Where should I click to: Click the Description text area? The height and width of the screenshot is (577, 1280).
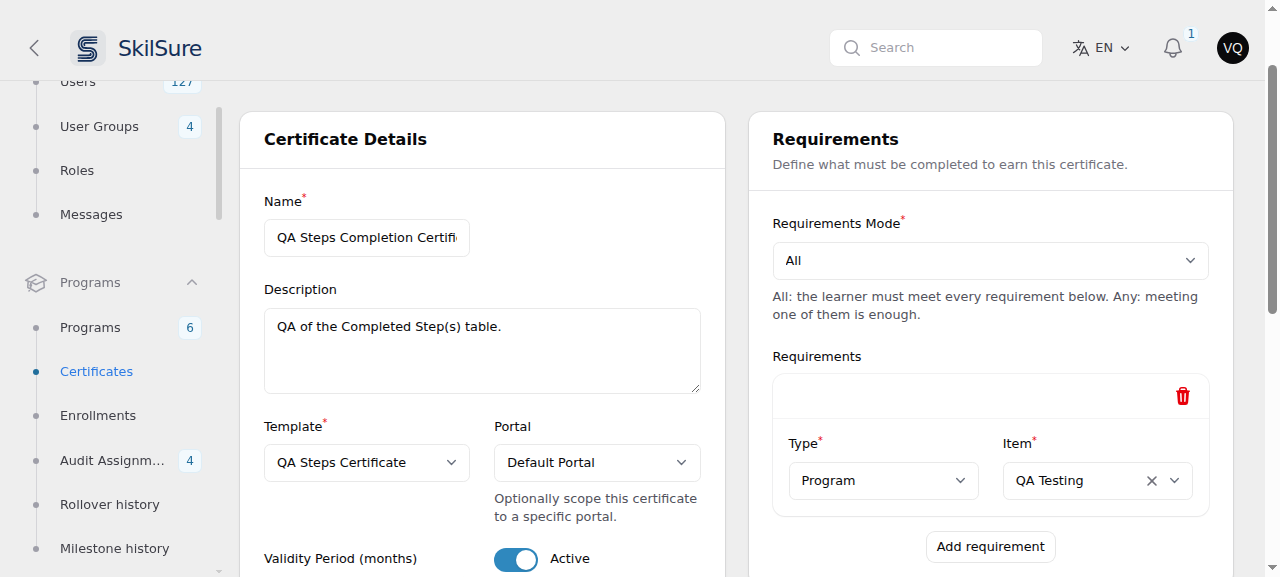(x=482, y=351)
